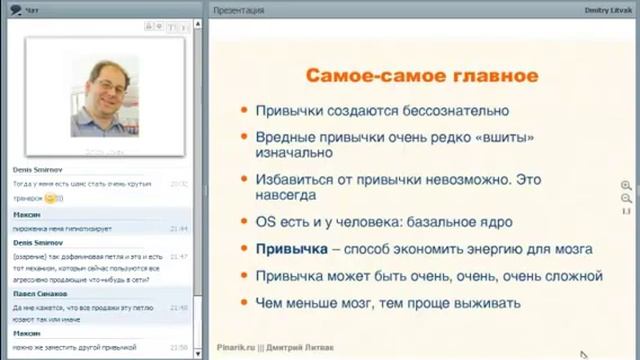The width and height of the screenshot is (640, 360).
Task: Click the print icon in chat toolbar
Action: (149, 27)
